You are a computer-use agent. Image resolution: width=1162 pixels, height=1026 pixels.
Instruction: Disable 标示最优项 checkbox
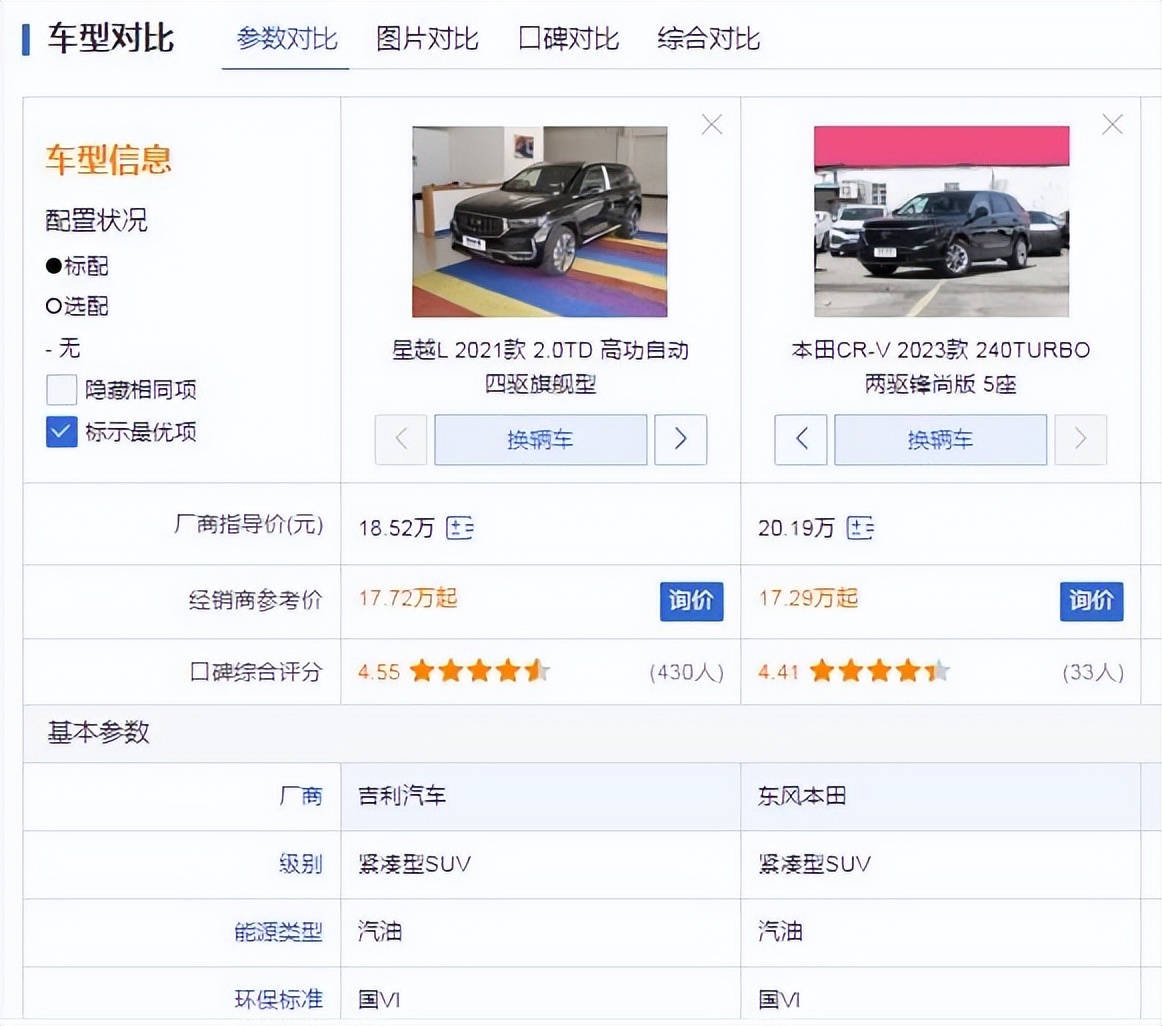click(x=61, y=432)
